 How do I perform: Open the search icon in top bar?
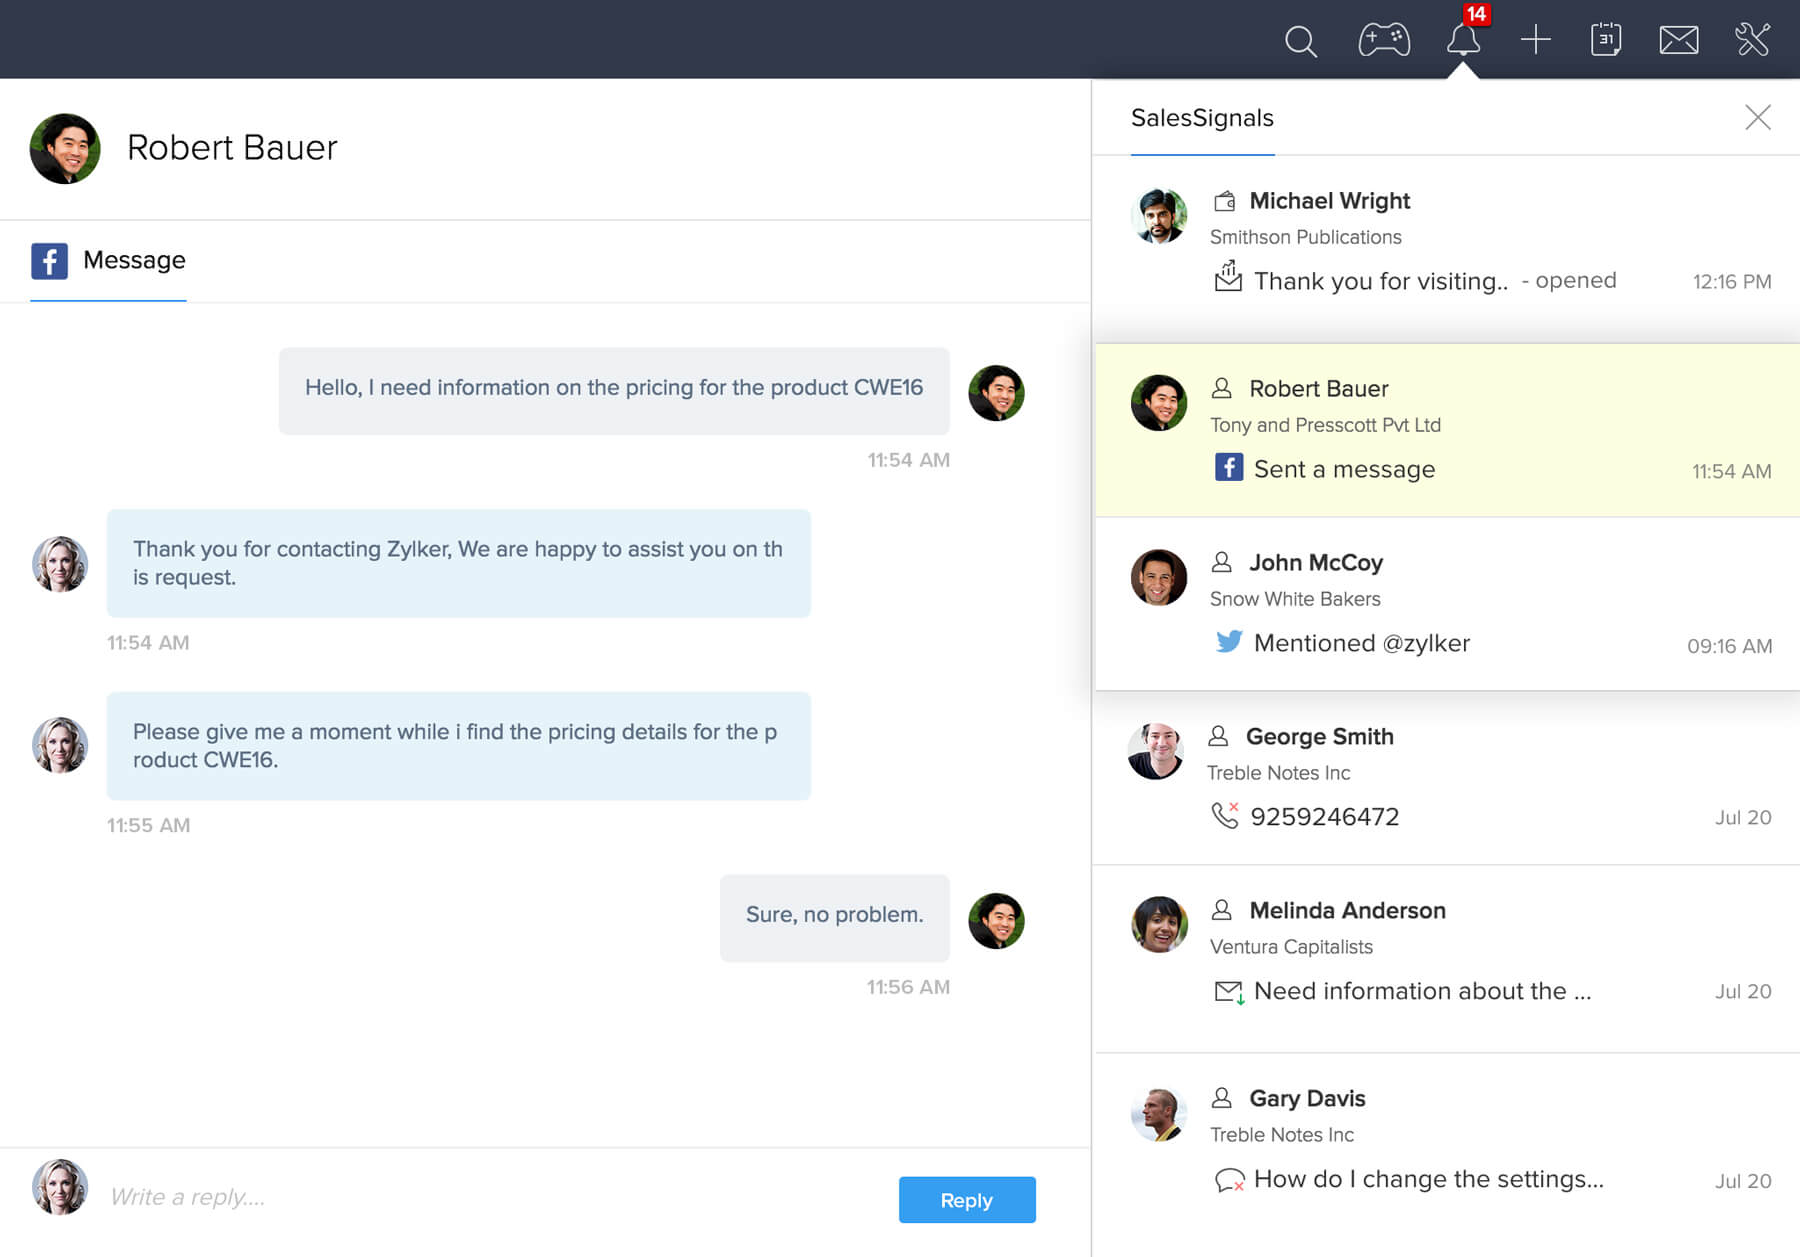[1300, 41]
